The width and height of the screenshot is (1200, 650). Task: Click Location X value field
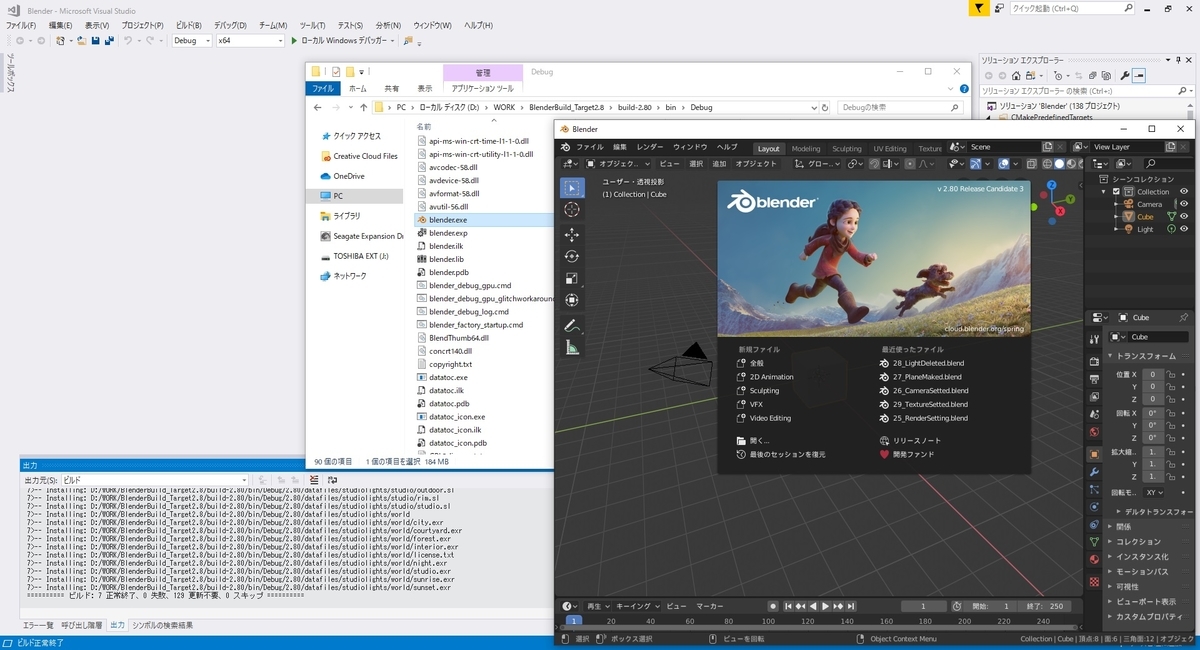(1152, 374)
